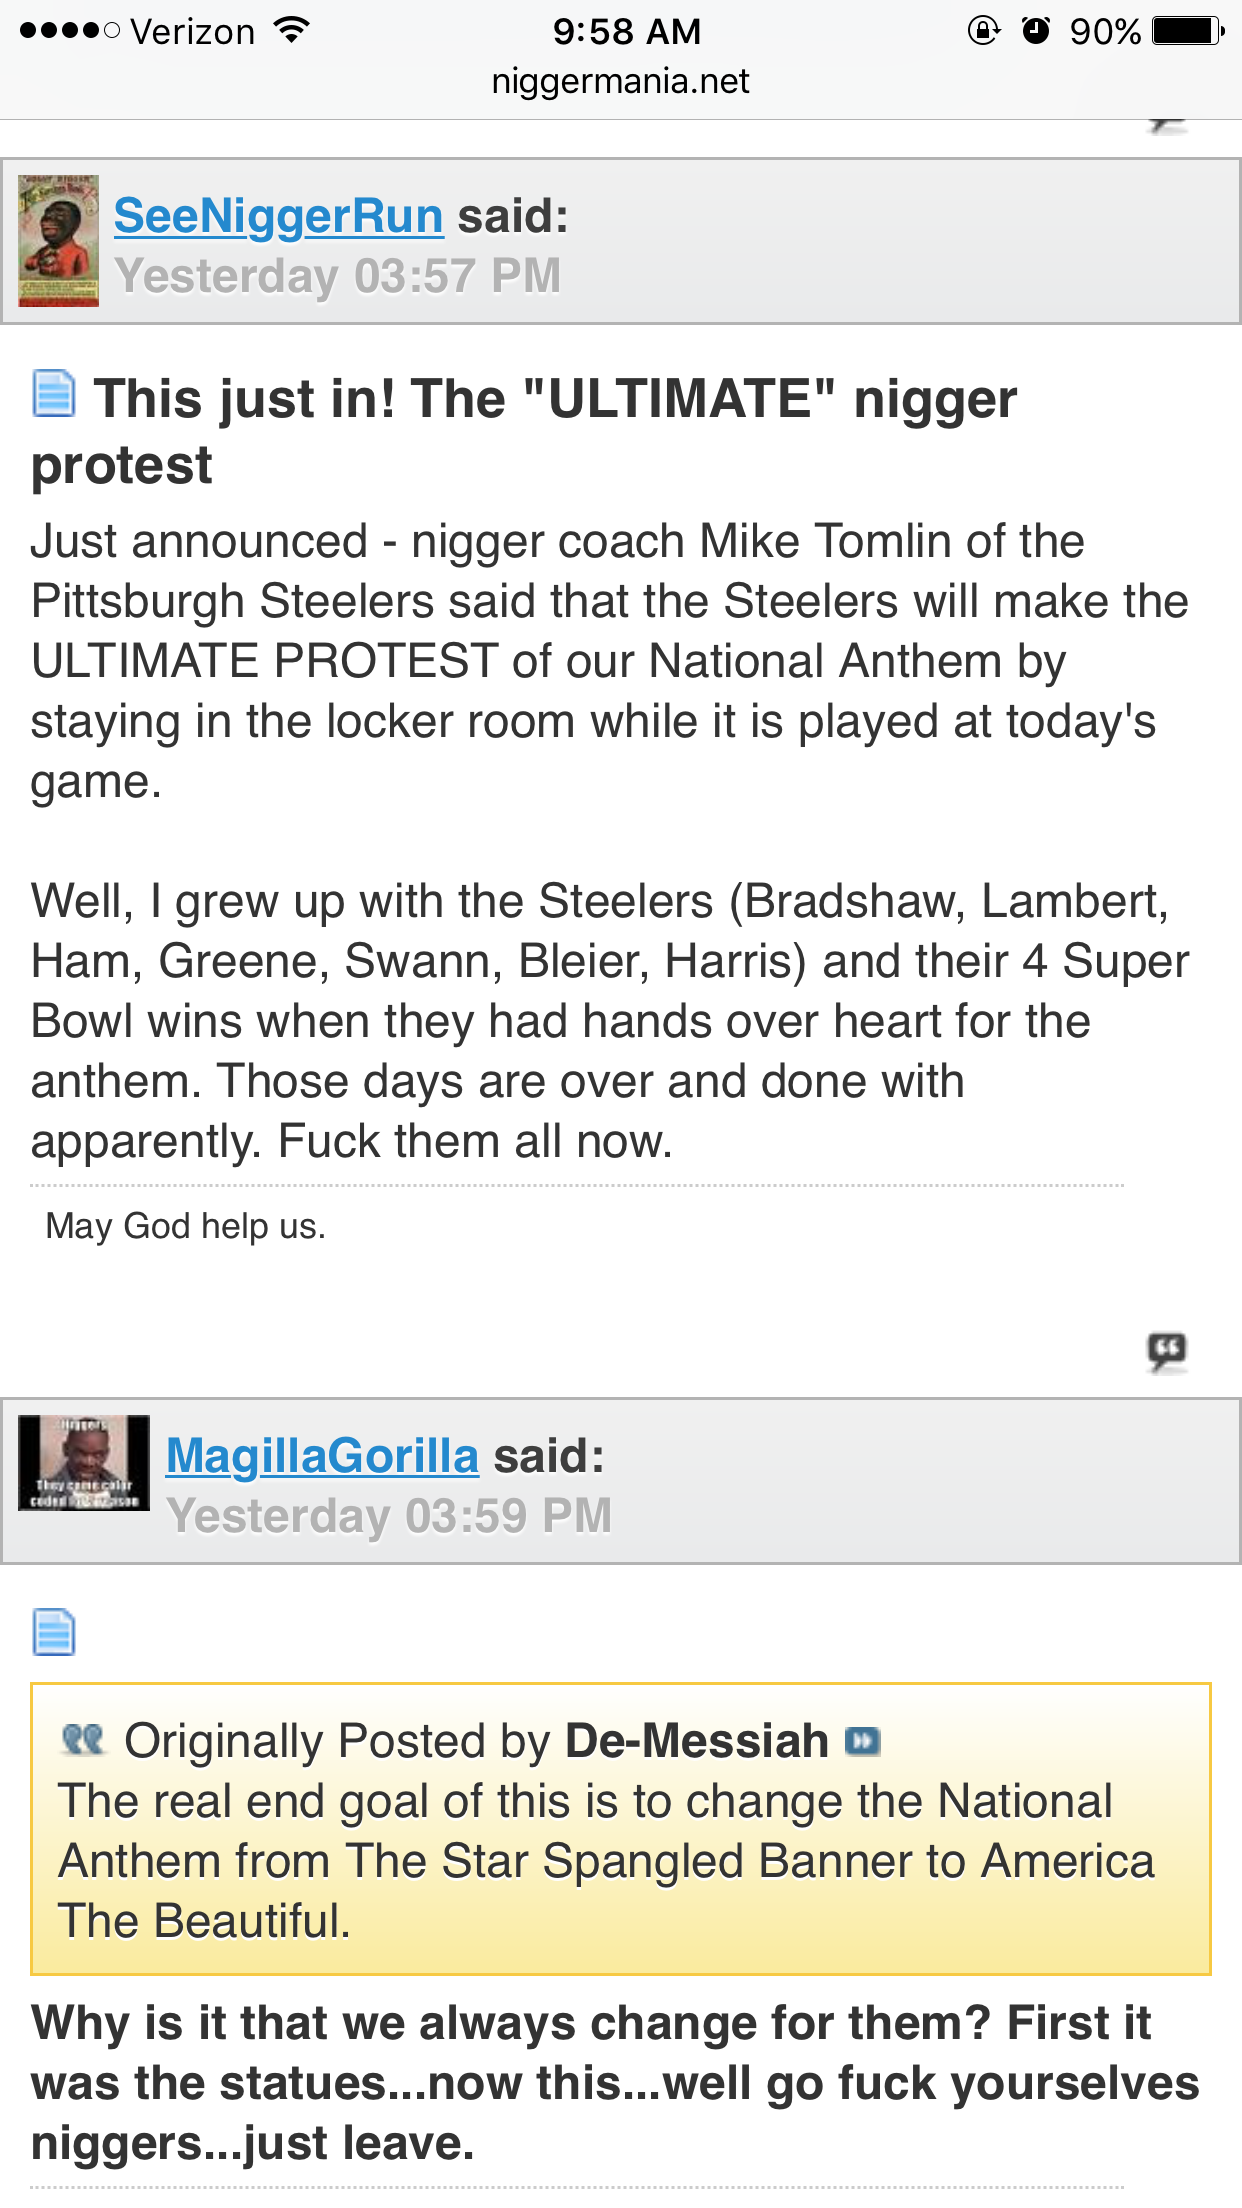The image size is (1242, 2208).
Task: Tap the Wi-Fi status icon
Action: [291, 30]
